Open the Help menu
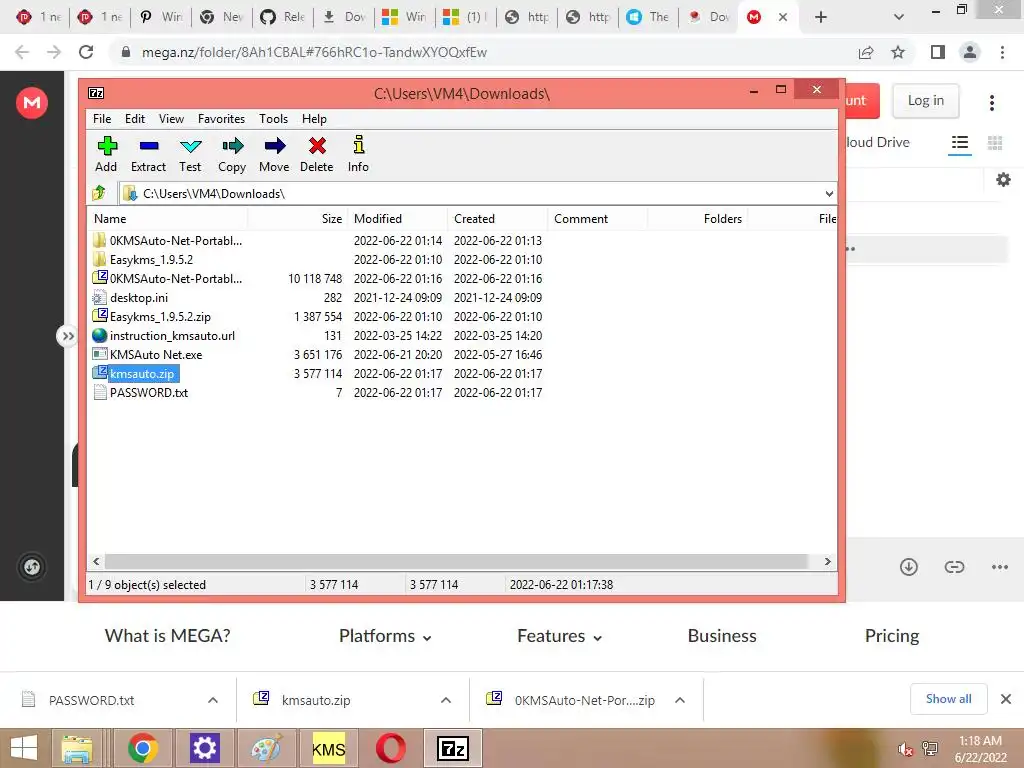Viewport: 1024px width, 768px height. pyautogui.click(x=314, y=119)
